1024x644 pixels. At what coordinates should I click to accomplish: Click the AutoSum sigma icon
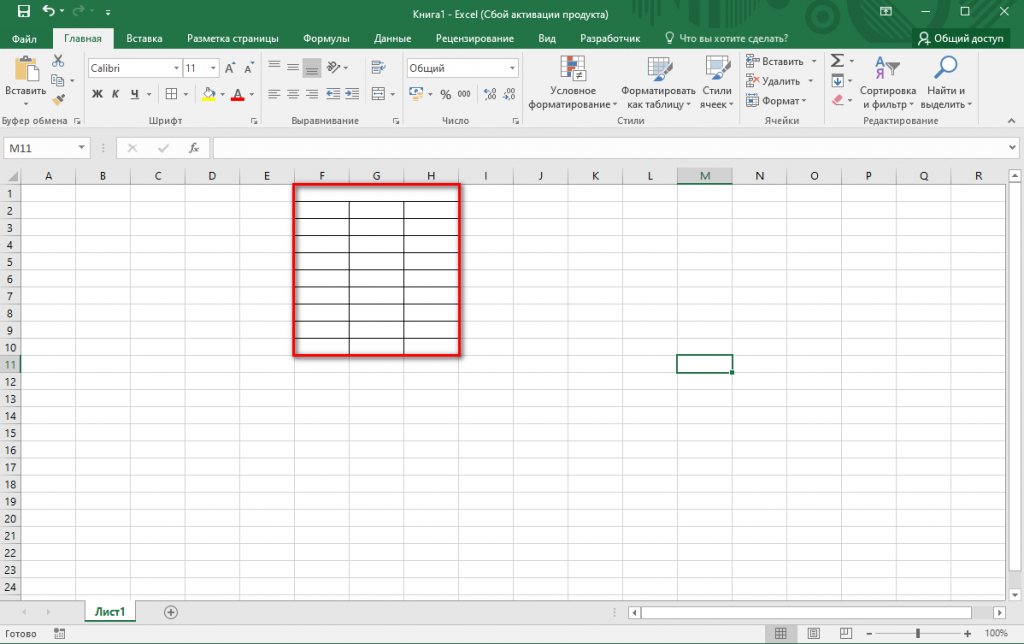click(x=838, y=61)
